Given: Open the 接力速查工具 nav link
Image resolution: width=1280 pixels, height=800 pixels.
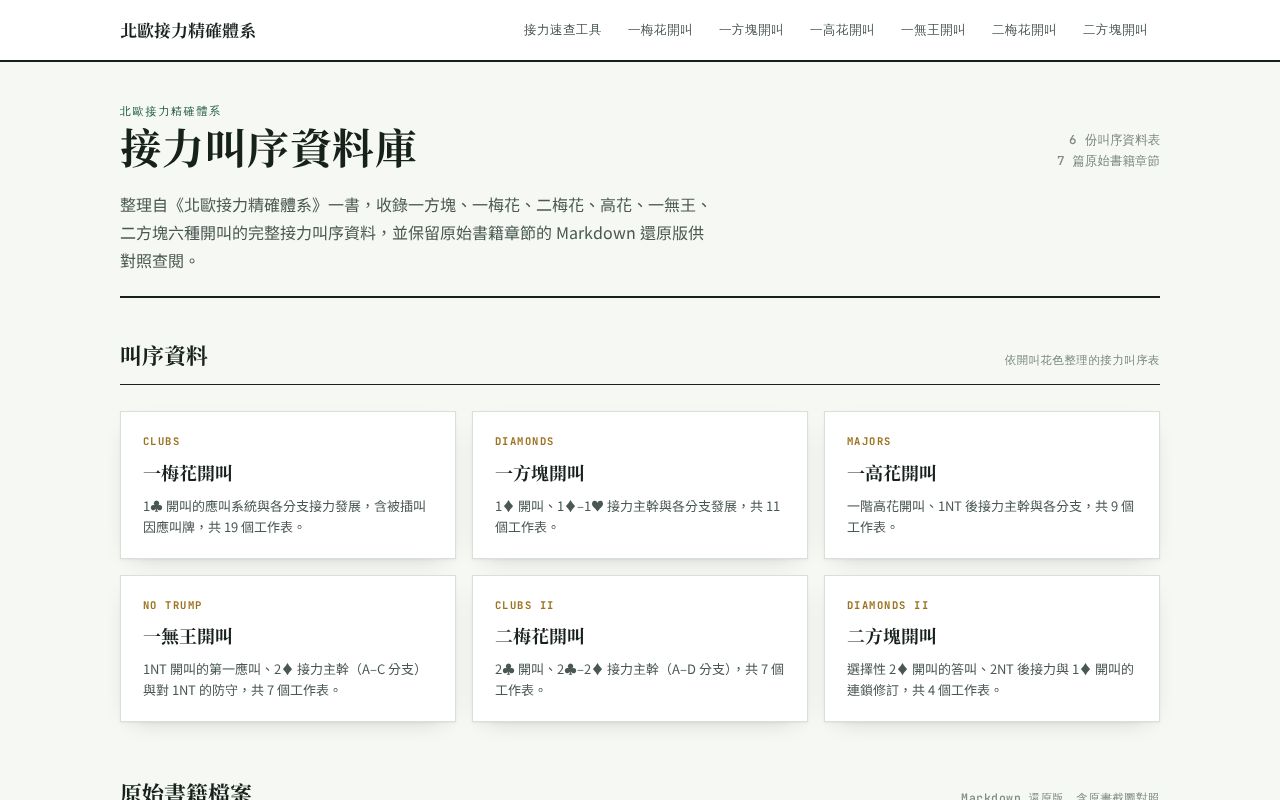Looking at the screenshot, I should pos(562,30).
